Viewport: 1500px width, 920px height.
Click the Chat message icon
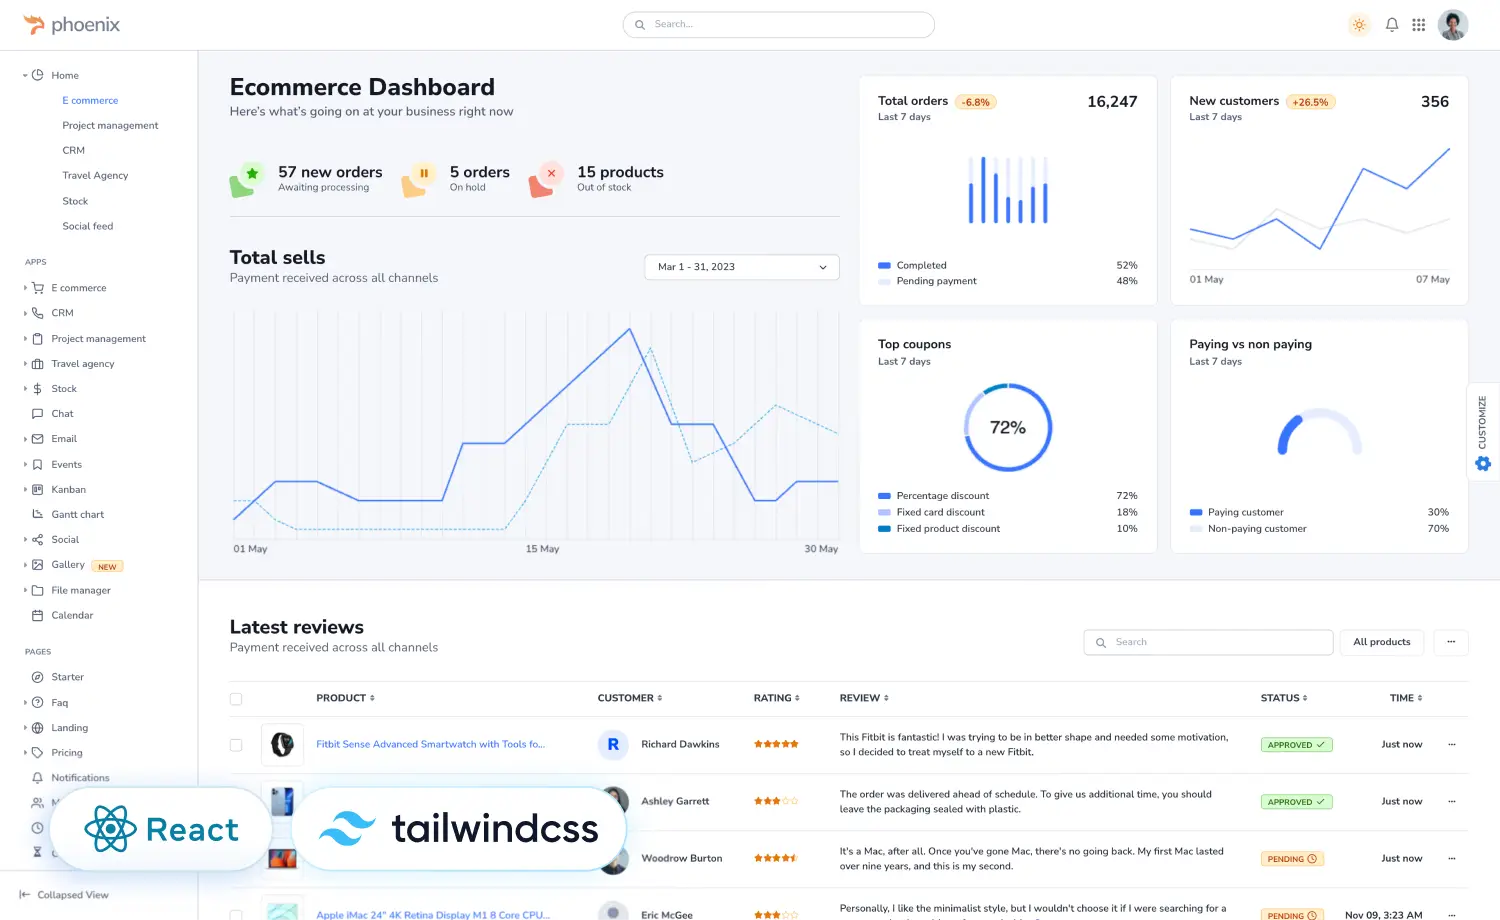[37, 414]
